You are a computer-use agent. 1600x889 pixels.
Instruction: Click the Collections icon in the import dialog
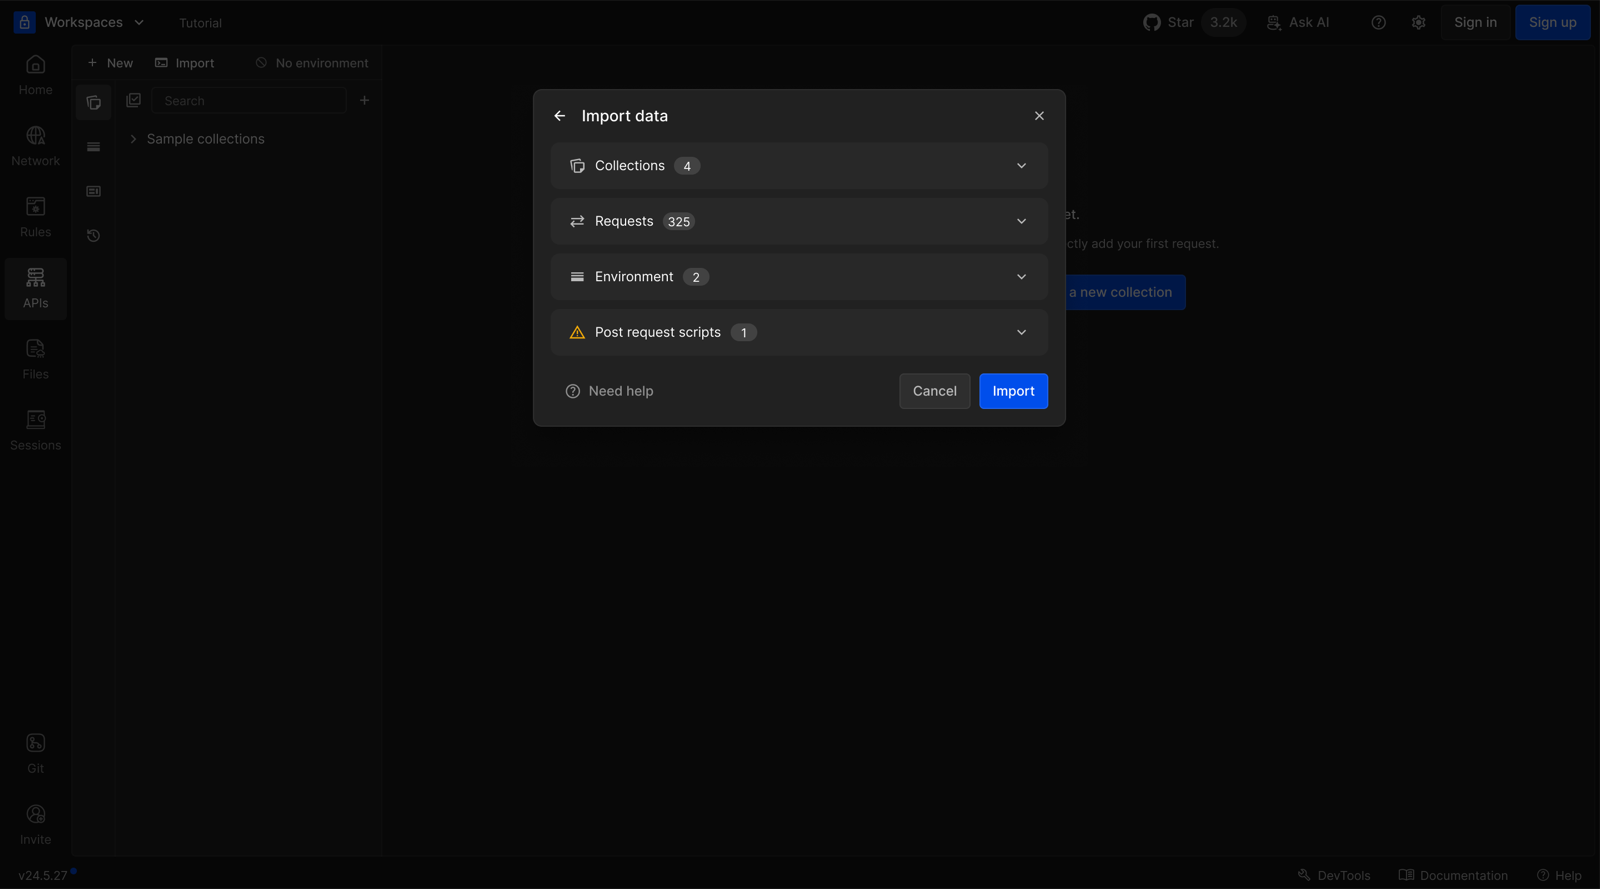click(x=577, y=166)
